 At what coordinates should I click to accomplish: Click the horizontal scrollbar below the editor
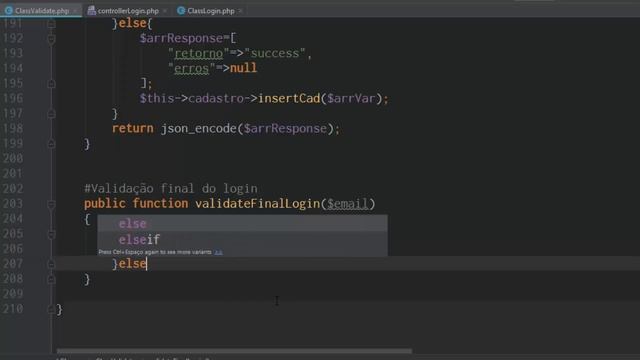[234, 351]
